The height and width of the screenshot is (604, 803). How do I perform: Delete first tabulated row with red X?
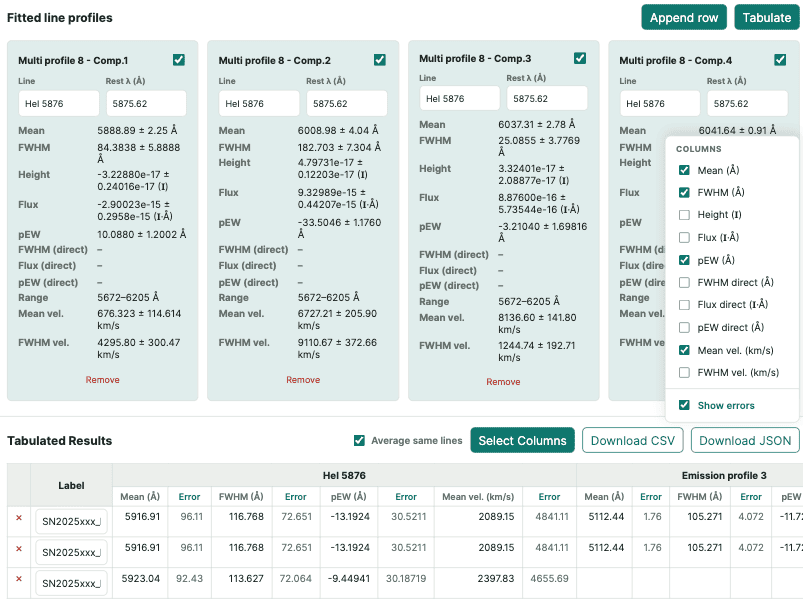(x=19, y=518)
